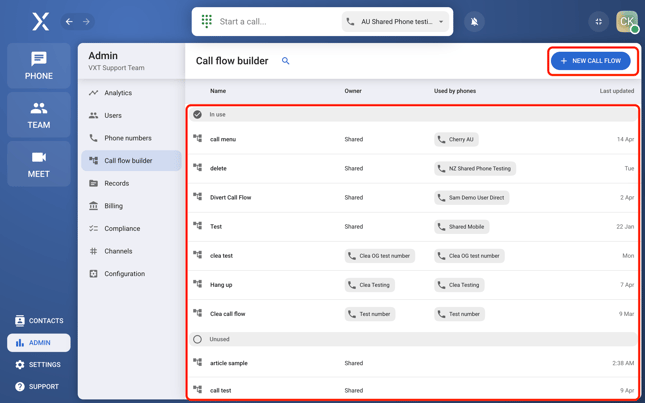Click the search icon beside Call flow builder
The width and height of the screenshot is (645, 403).
[x=285, y=61]
